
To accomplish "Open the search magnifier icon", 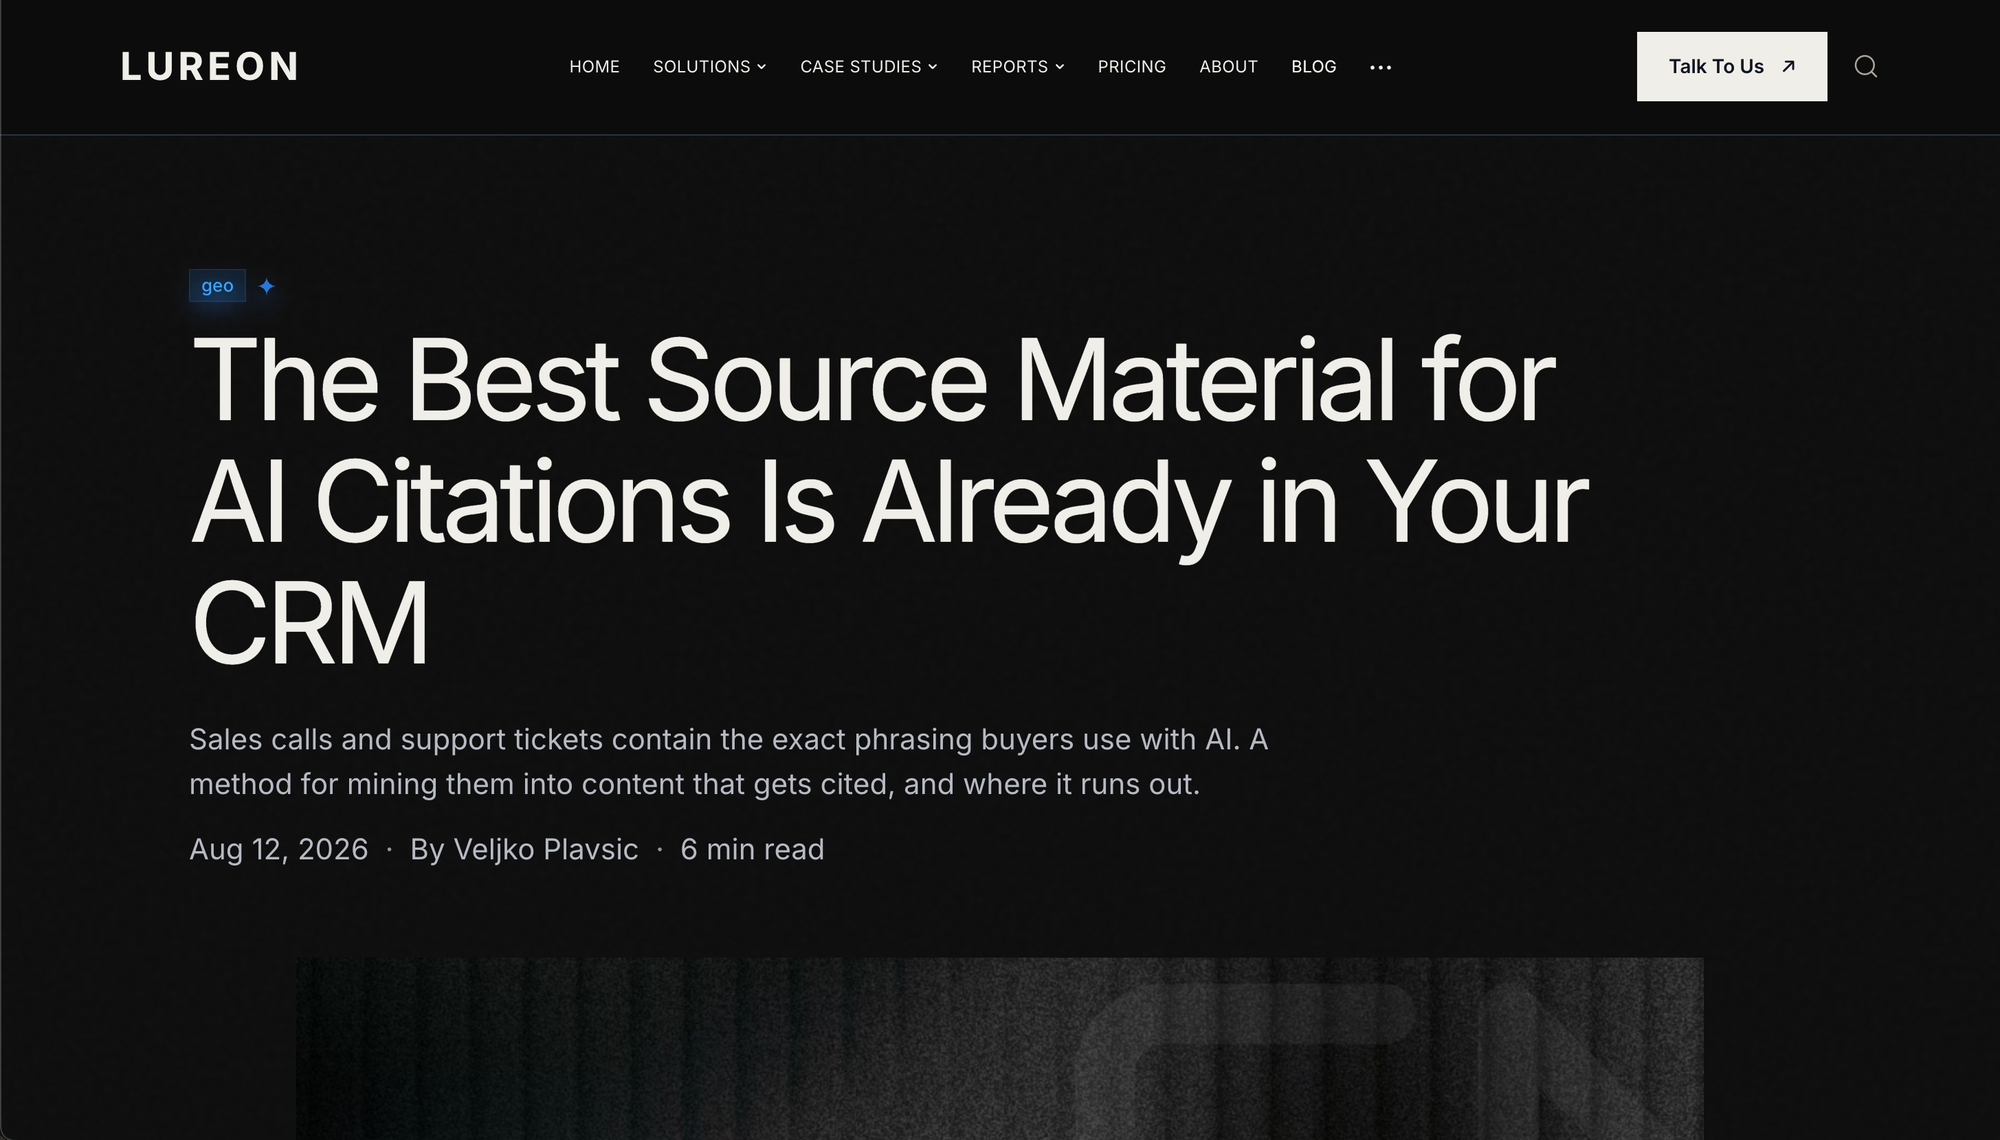I will click(1865, 66).
